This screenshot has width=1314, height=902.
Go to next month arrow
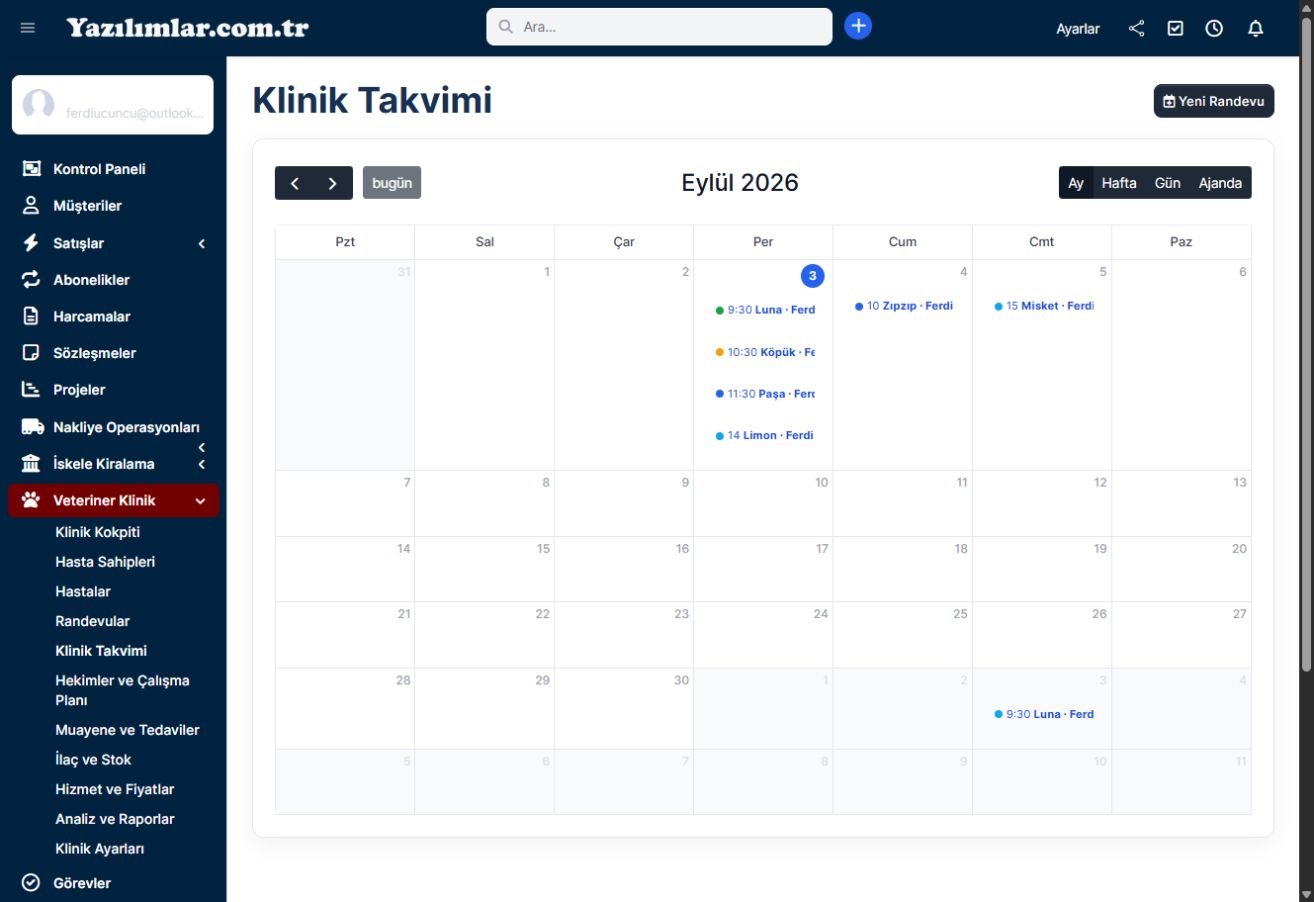pos(333,183)
